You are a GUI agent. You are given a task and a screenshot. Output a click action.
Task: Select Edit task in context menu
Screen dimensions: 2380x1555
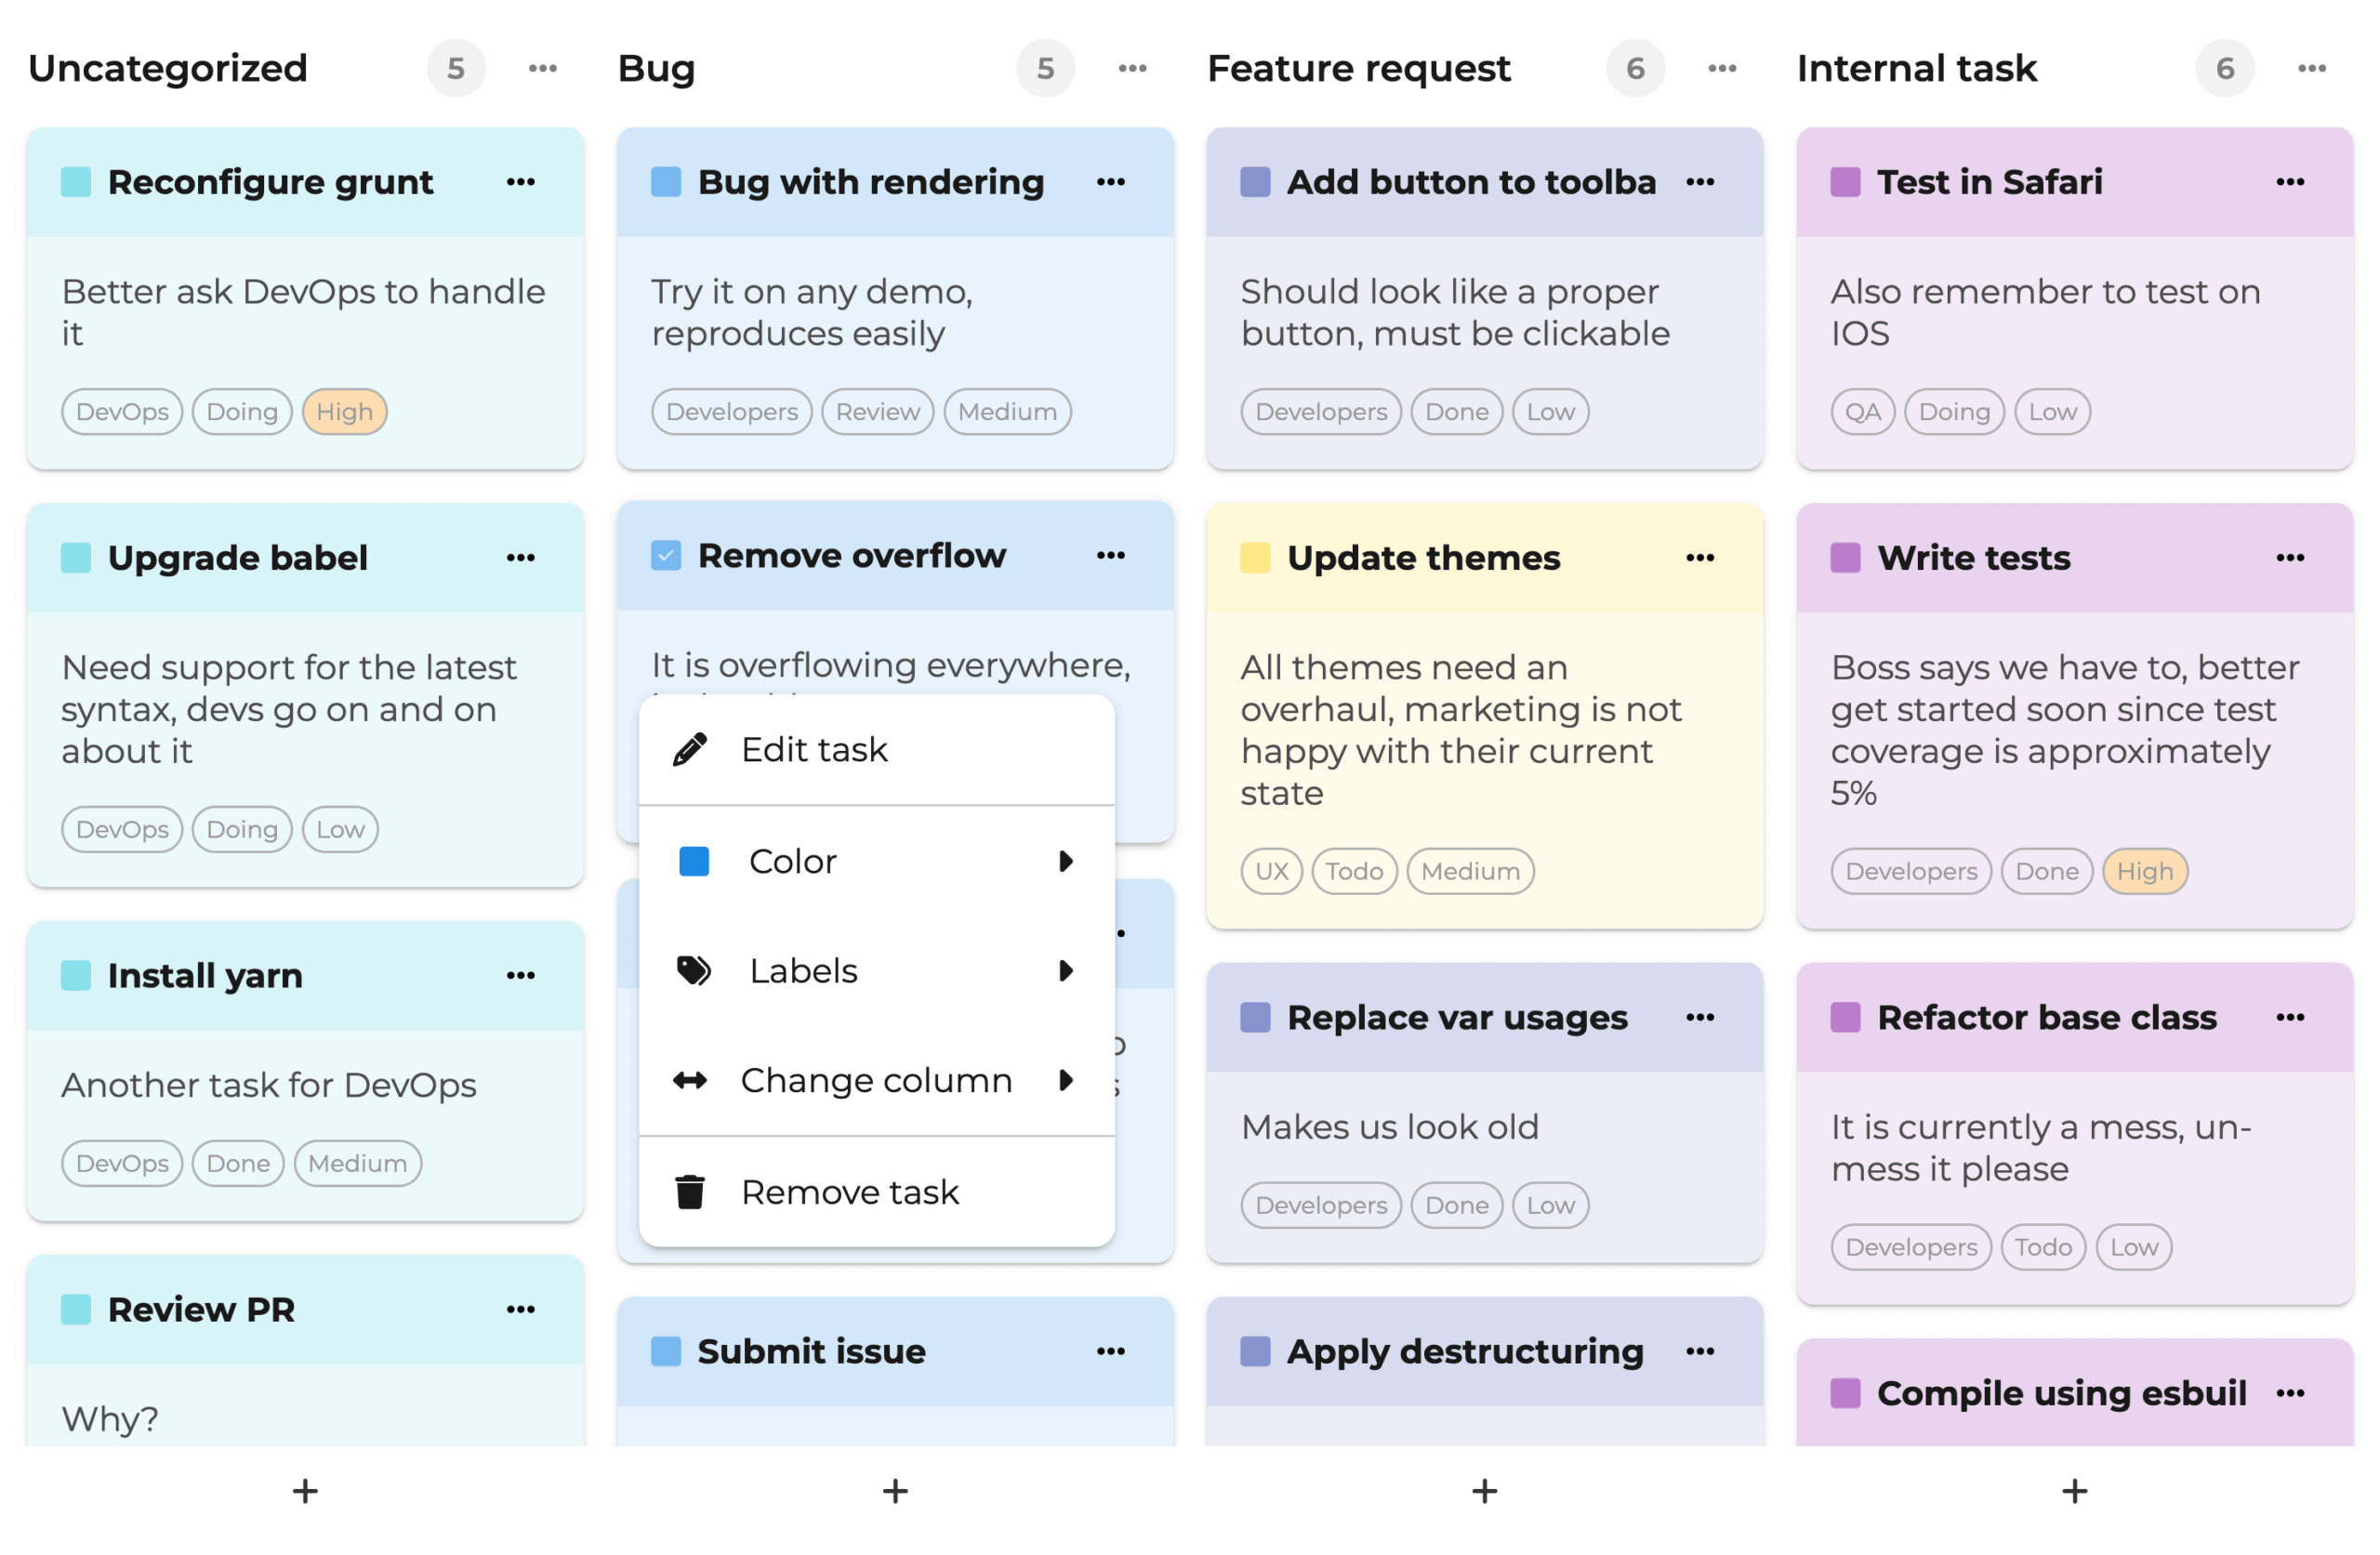814,749
